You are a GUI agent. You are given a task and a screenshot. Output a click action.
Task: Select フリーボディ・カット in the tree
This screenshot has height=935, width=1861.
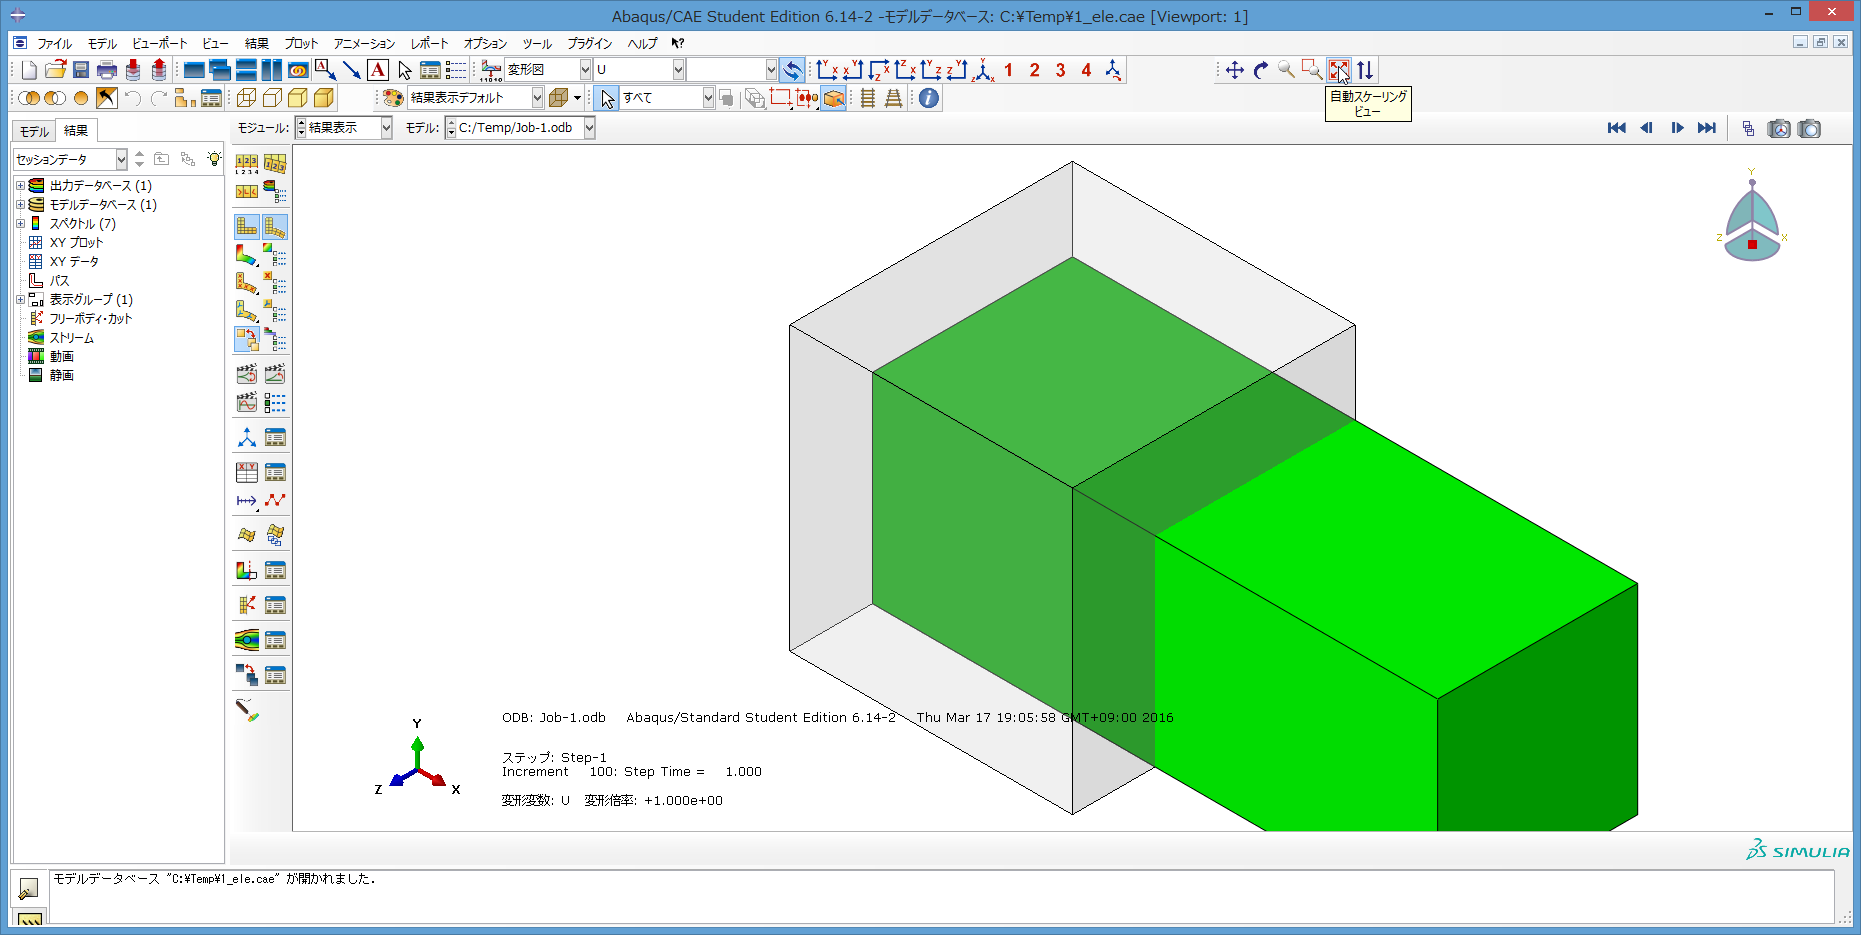90,319
